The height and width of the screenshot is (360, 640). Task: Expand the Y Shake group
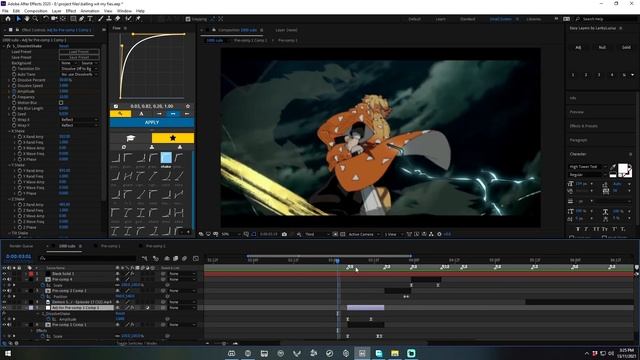tap(10, 165)
